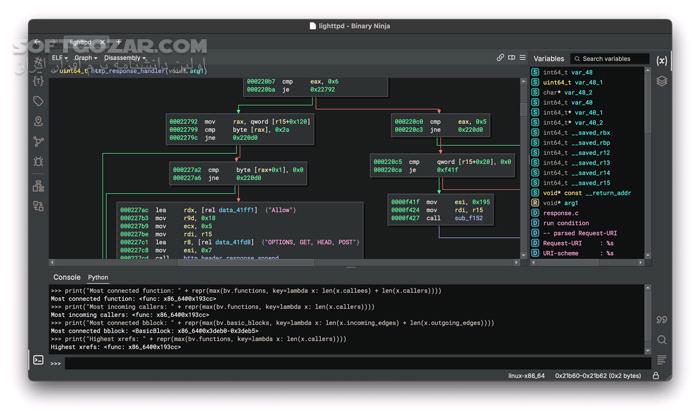
Task: Show the Variables (x) sidebar icon
Action: (662, 60)
